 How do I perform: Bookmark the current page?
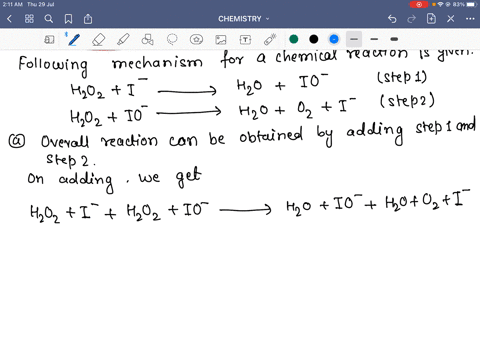click(68, 19)
